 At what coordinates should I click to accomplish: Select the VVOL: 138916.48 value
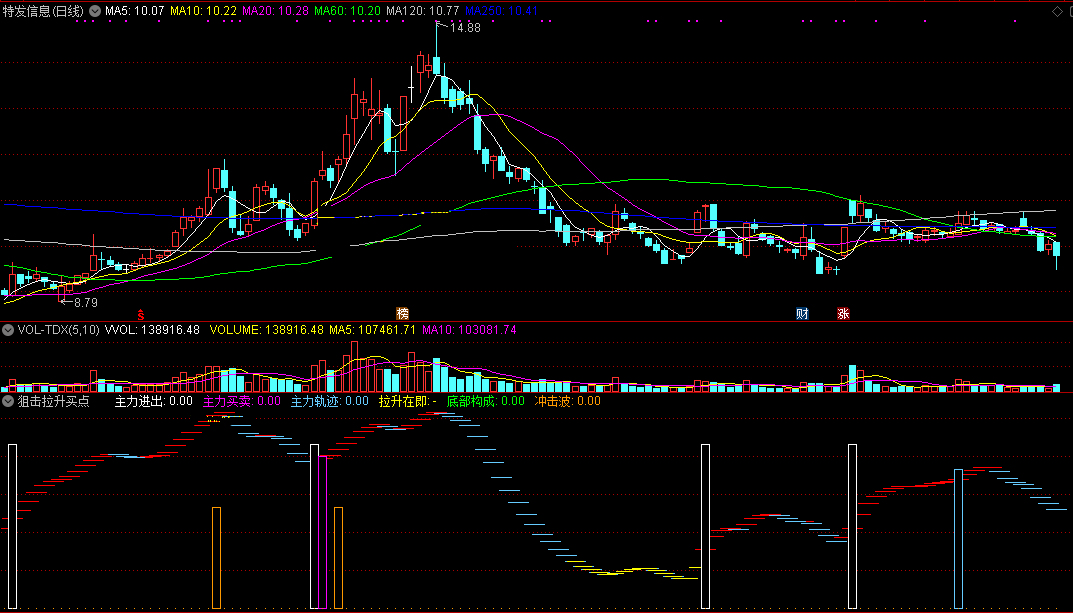152,330
